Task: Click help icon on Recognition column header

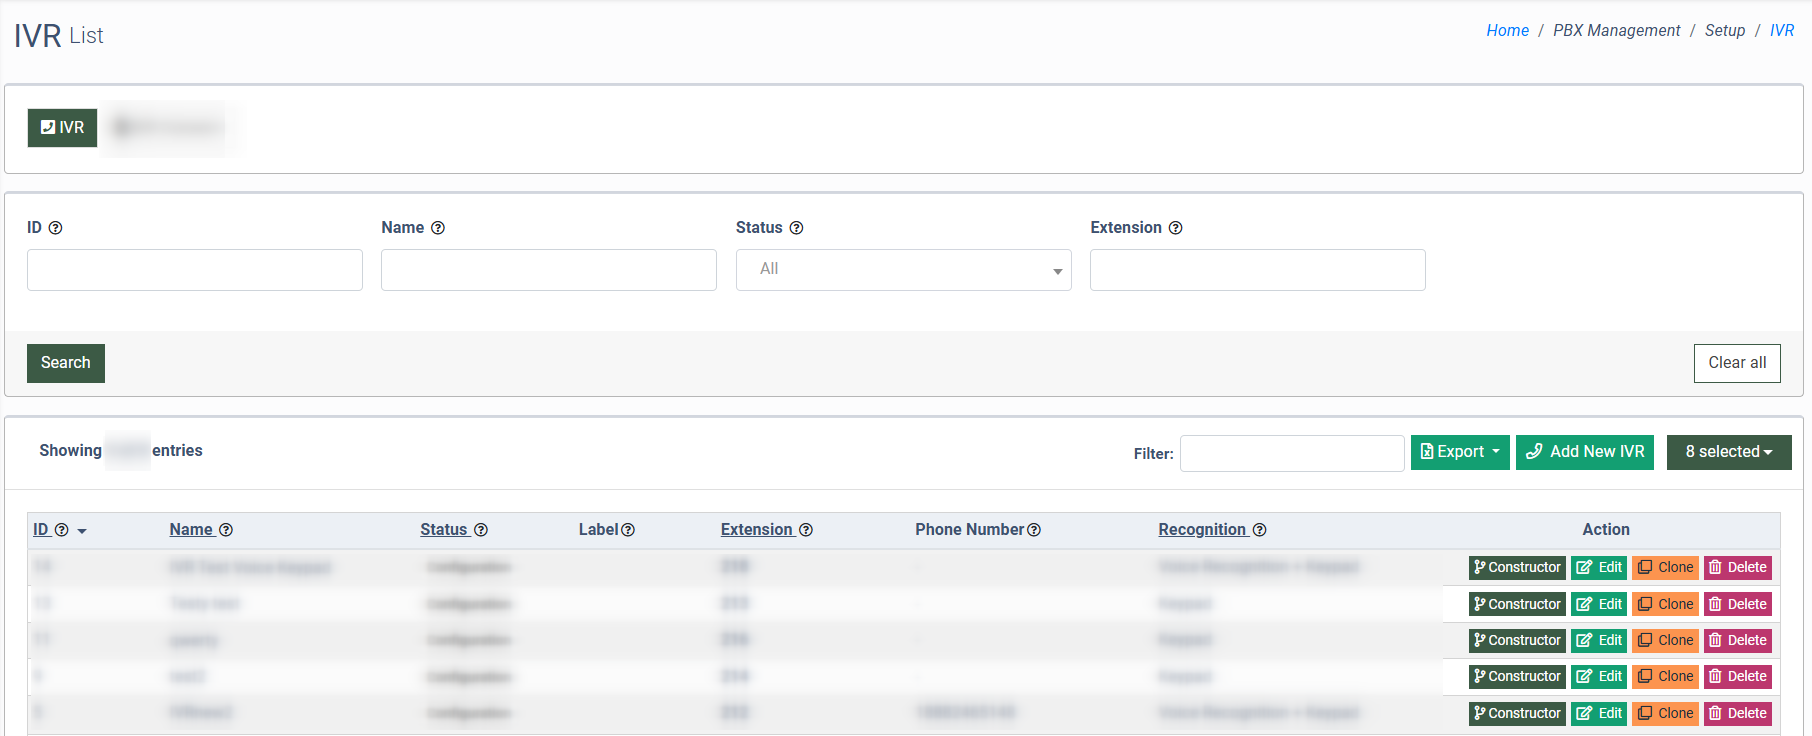Action: tap(1259, 530)
